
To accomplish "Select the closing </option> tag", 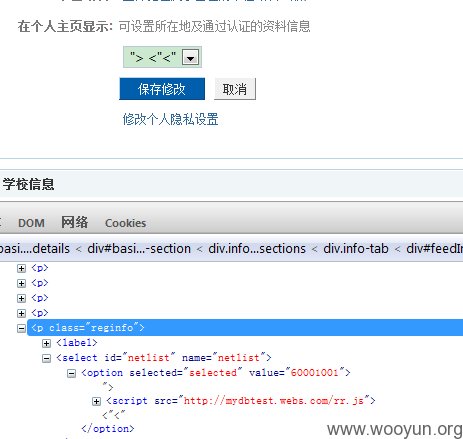I will 108,429.
